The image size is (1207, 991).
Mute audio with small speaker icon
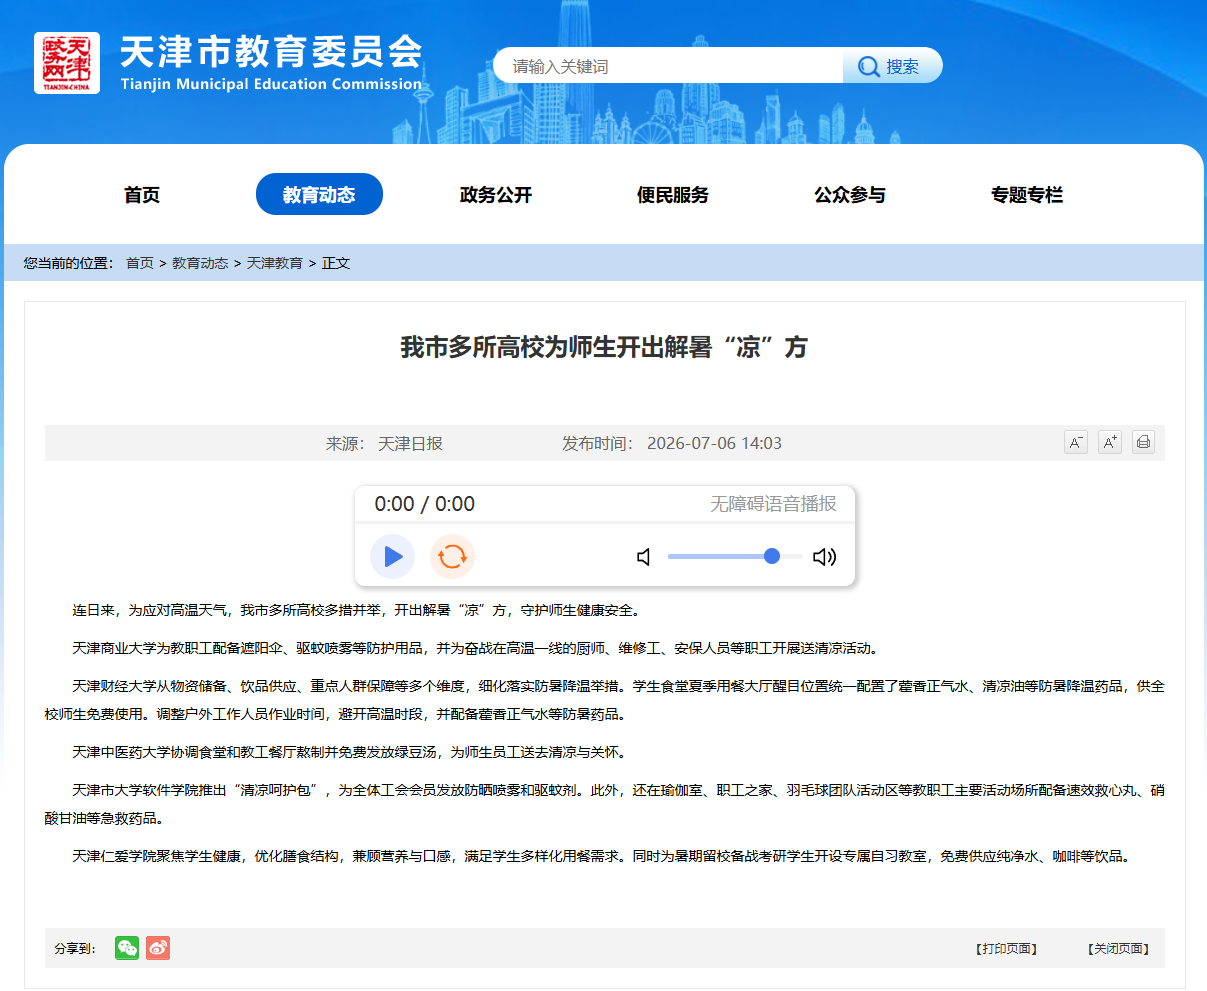pos(644,557)
